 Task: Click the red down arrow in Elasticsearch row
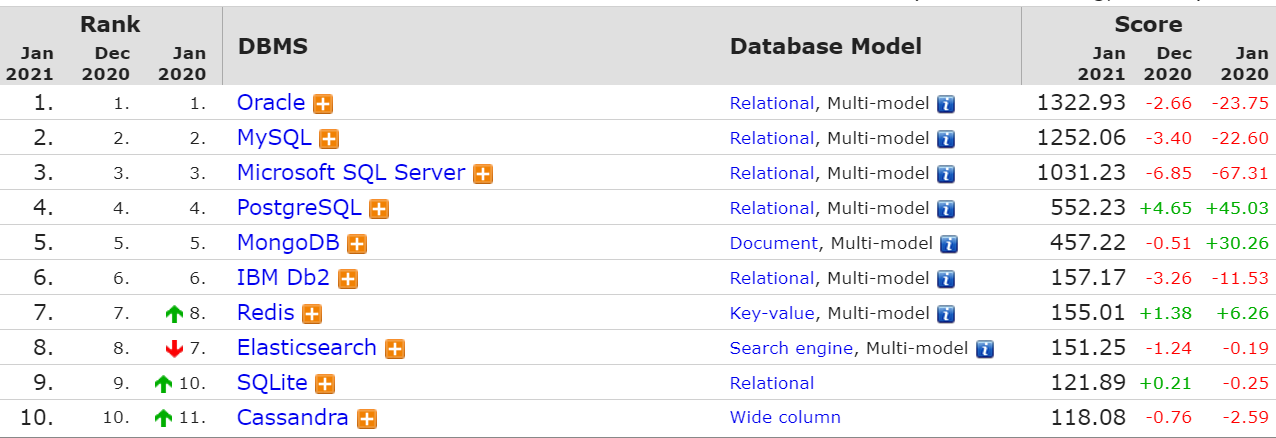(x=175, y=349)
